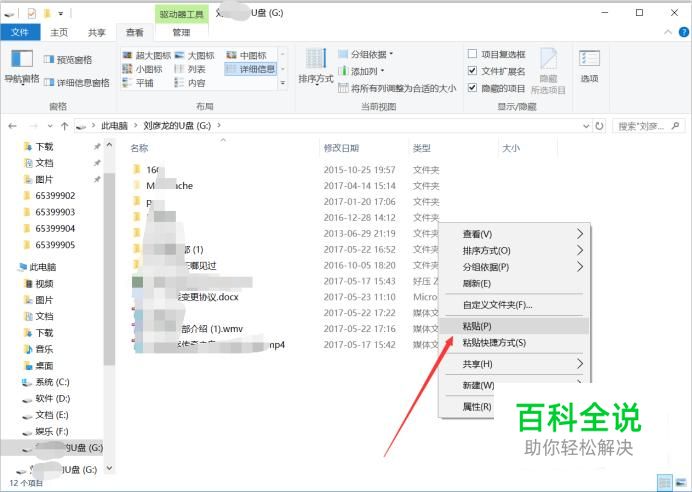
Task: Select 小图标 layout
Action: click(x=142, y=69)
